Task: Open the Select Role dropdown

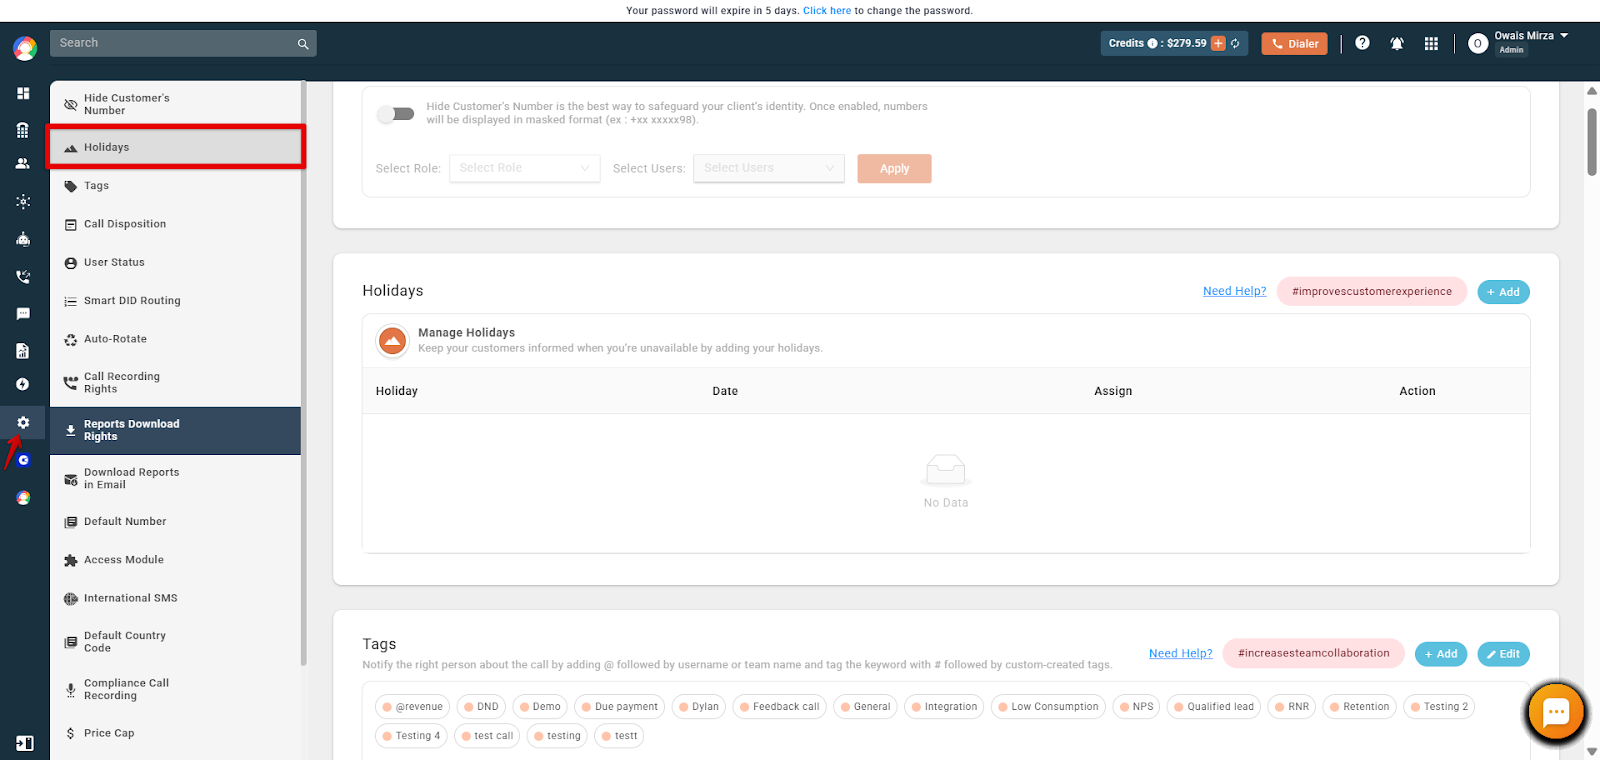Action: pos(525,168)
